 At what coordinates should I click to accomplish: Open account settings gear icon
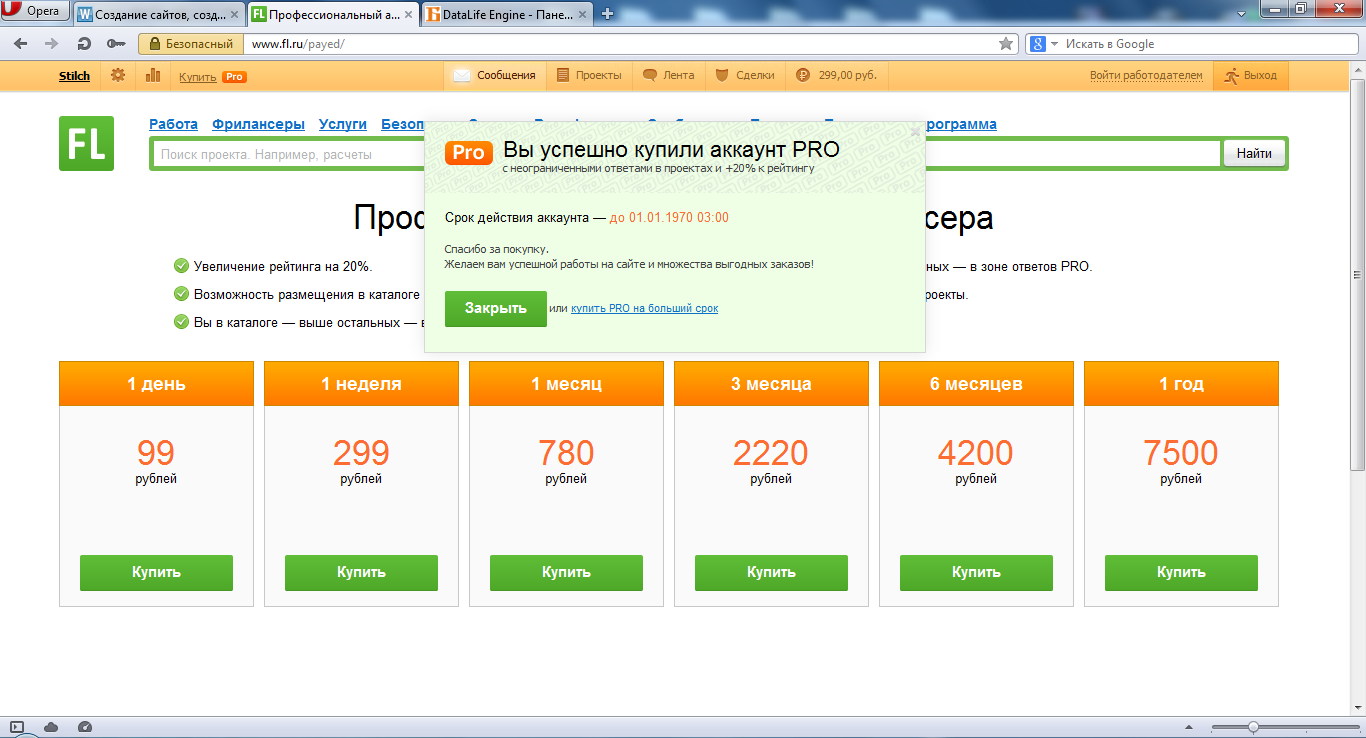pos(118,75)
